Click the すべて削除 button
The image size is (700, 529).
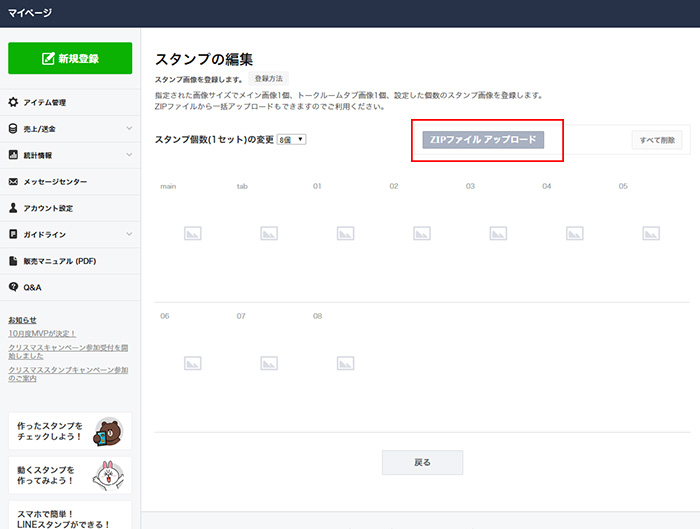tap(657, 140)
